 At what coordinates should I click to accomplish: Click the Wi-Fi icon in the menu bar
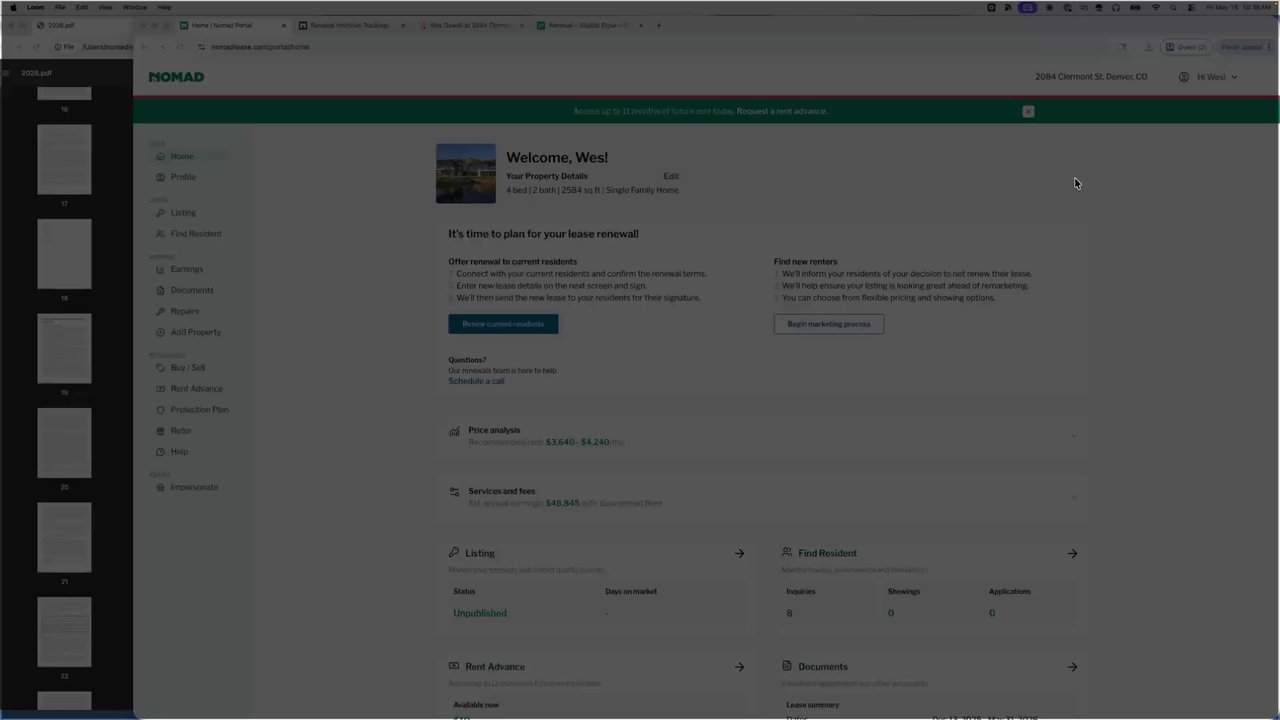point(1156,7)
